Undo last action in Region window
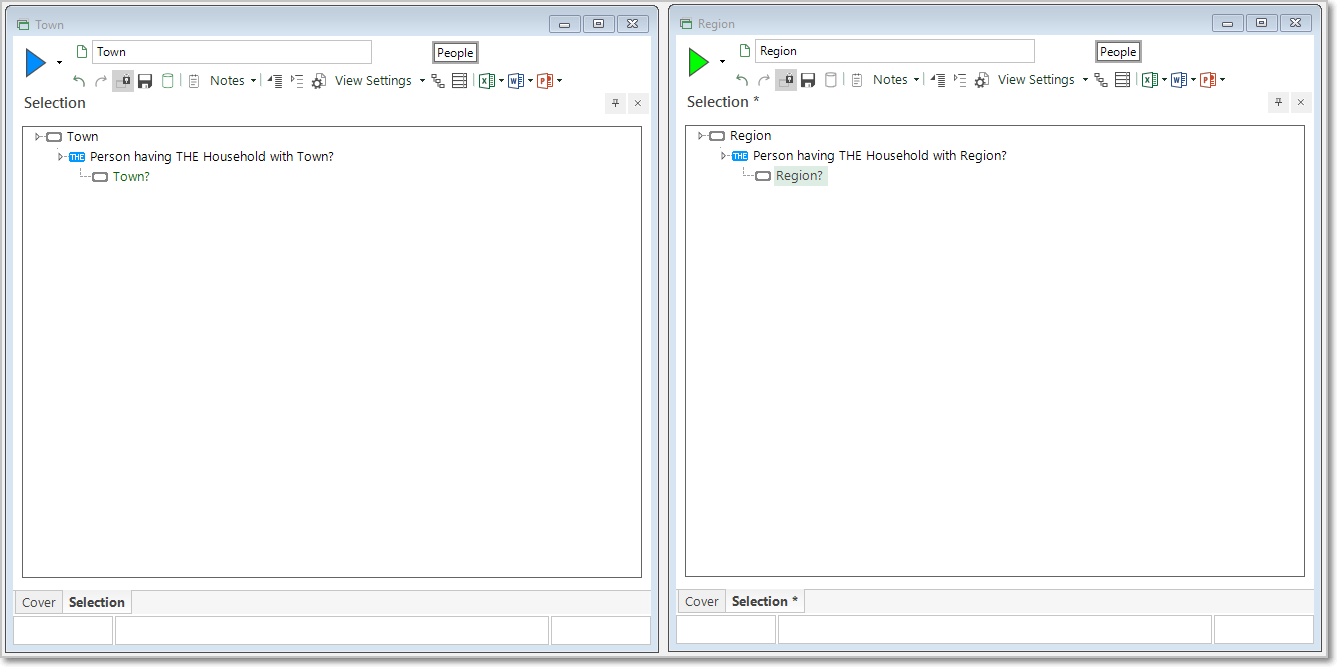1337x667 pixels. point(742,80)
